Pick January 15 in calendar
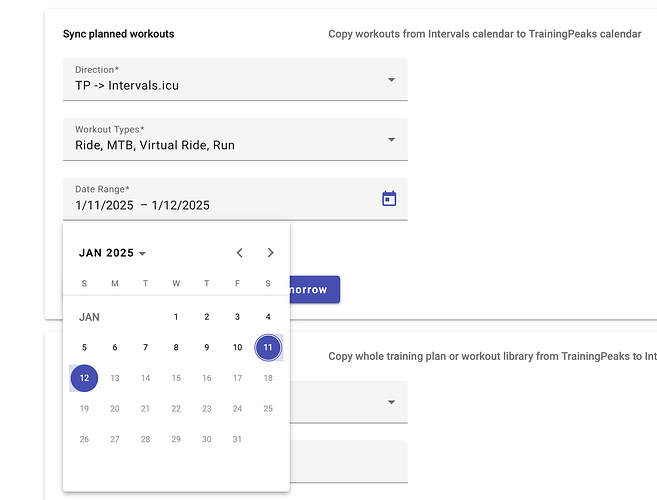The image size is (657, 500). tap(176, 378)
